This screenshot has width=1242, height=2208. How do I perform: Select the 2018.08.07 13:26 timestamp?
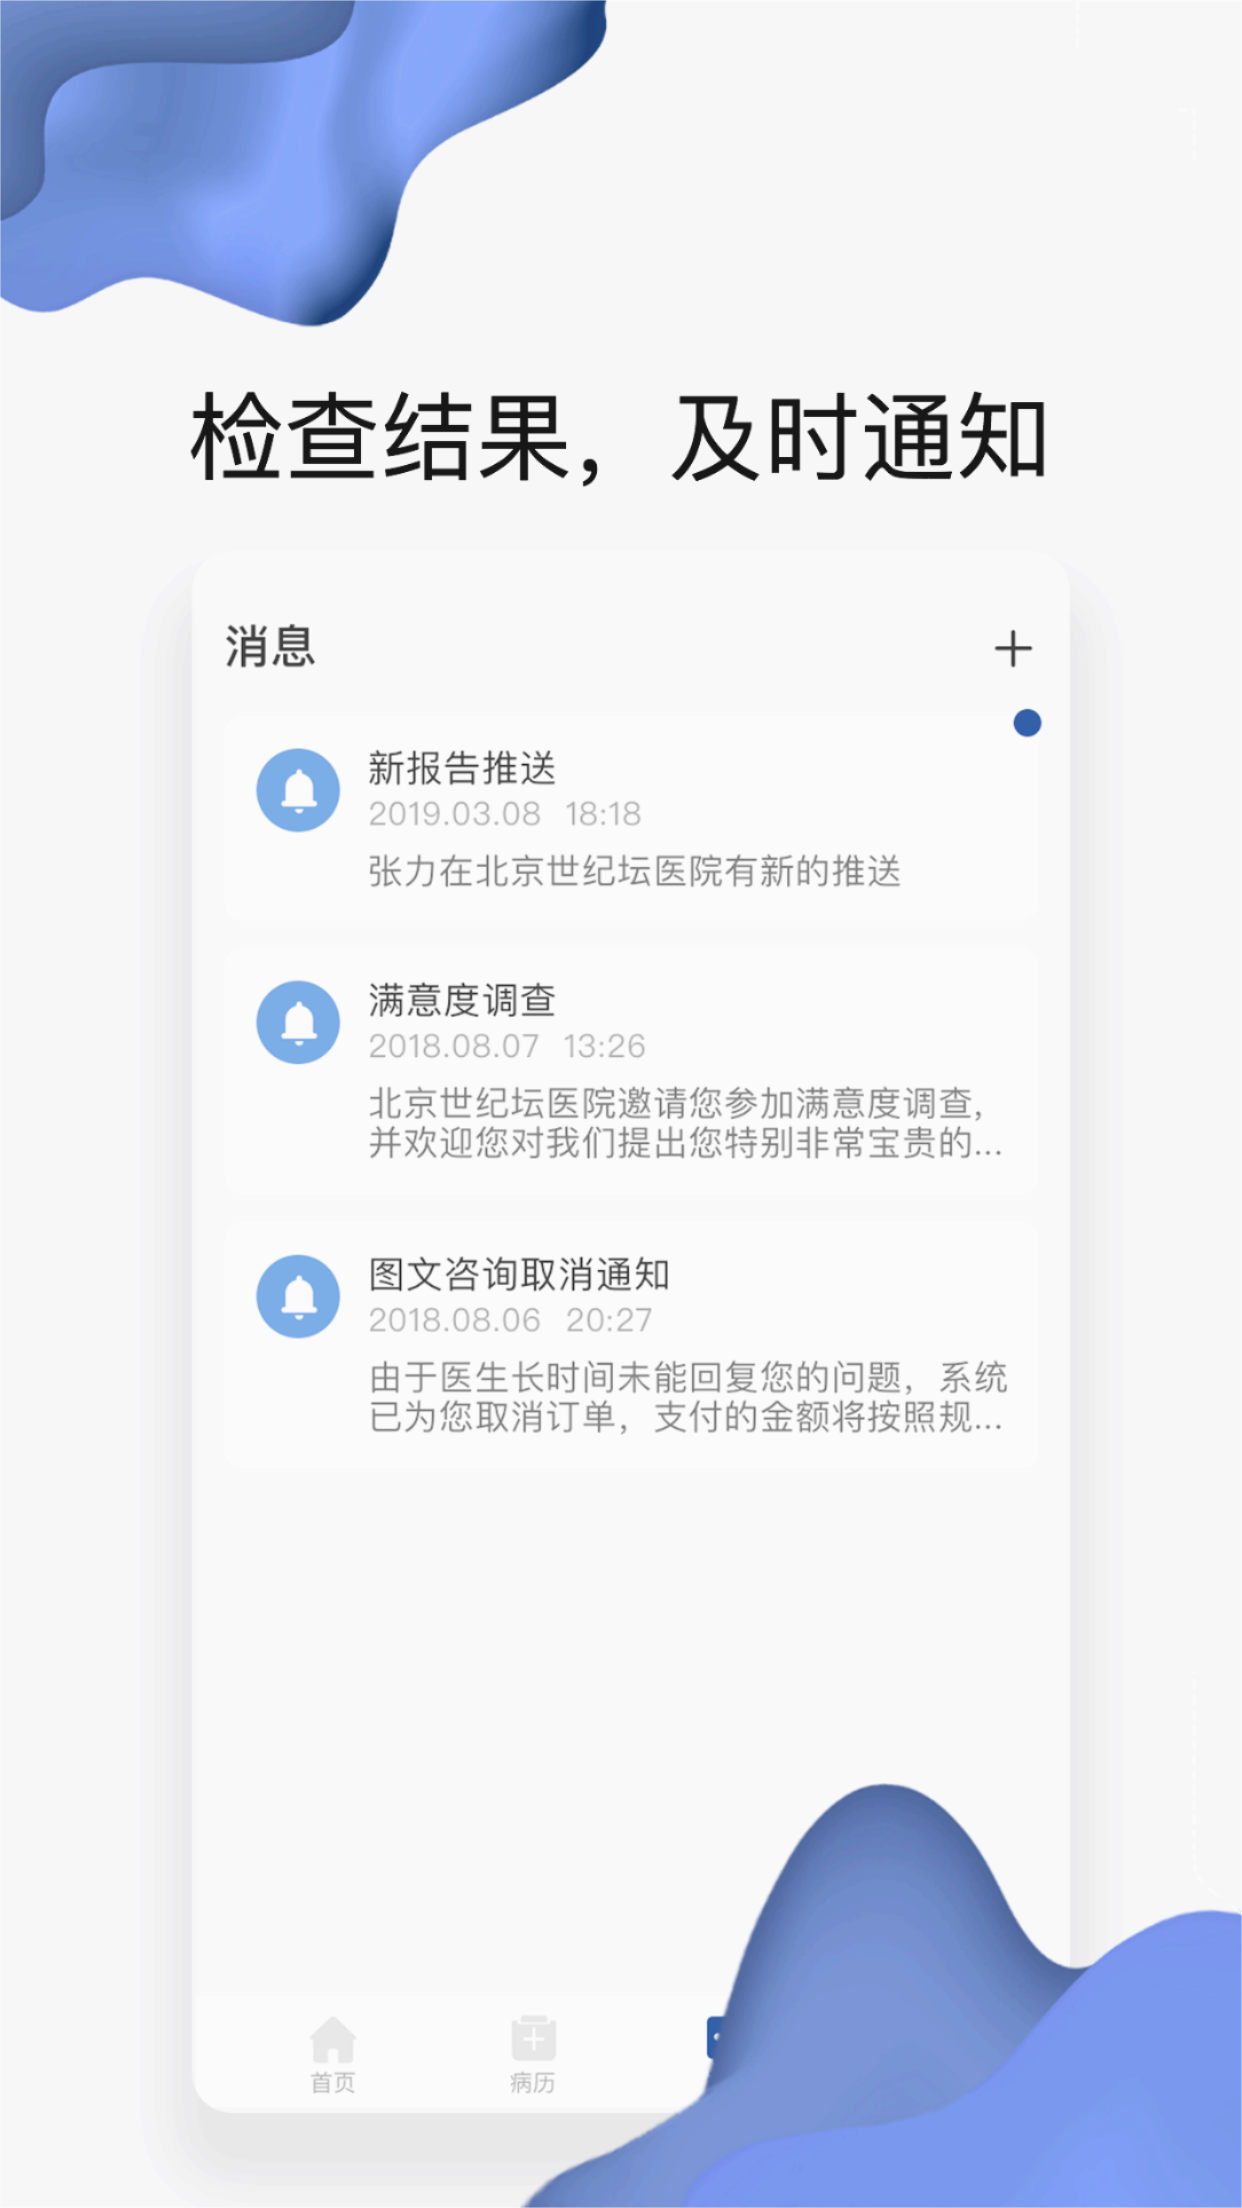[507, 1046]
